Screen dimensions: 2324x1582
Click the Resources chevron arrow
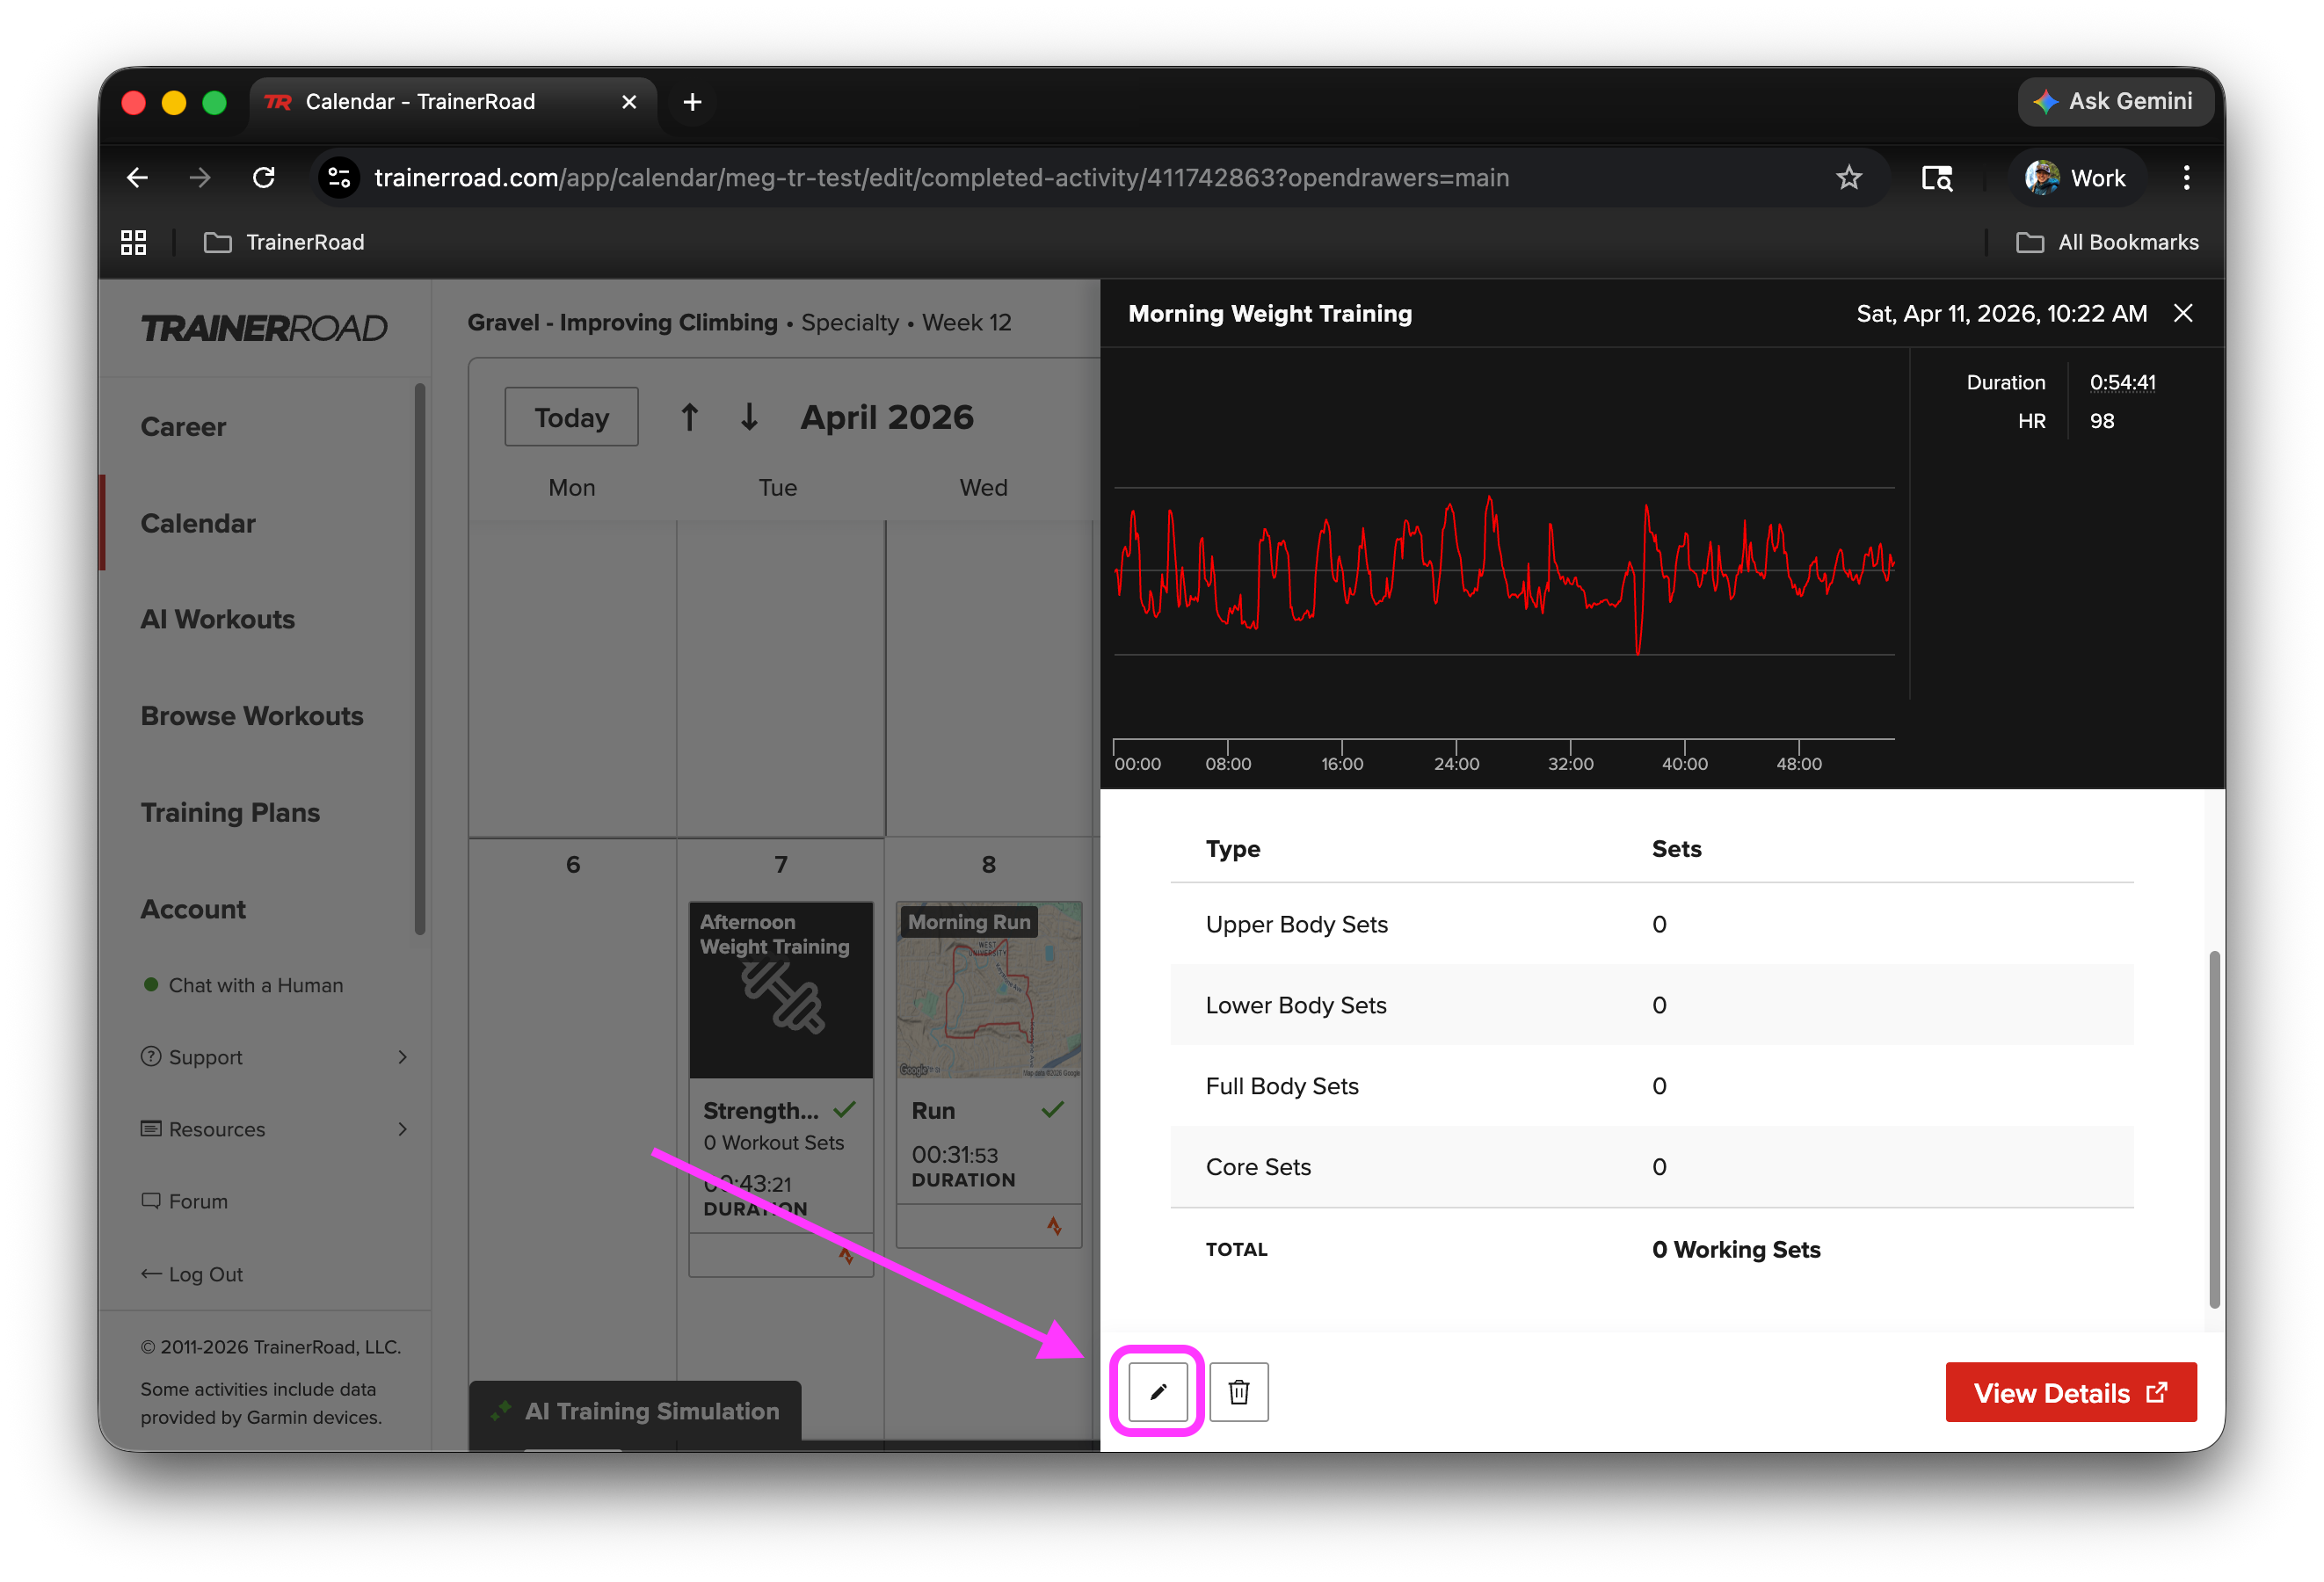coord(402,1129)
